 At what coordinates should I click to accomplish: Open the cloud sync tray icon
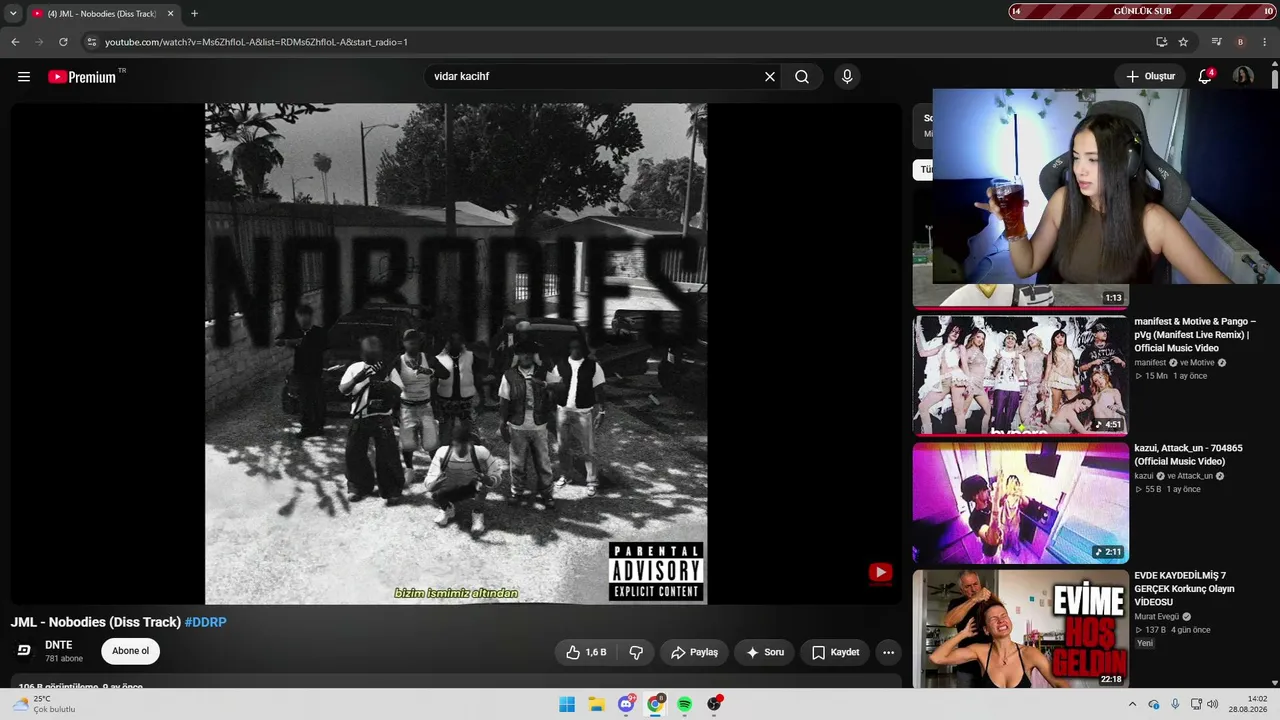[1154, 704]
